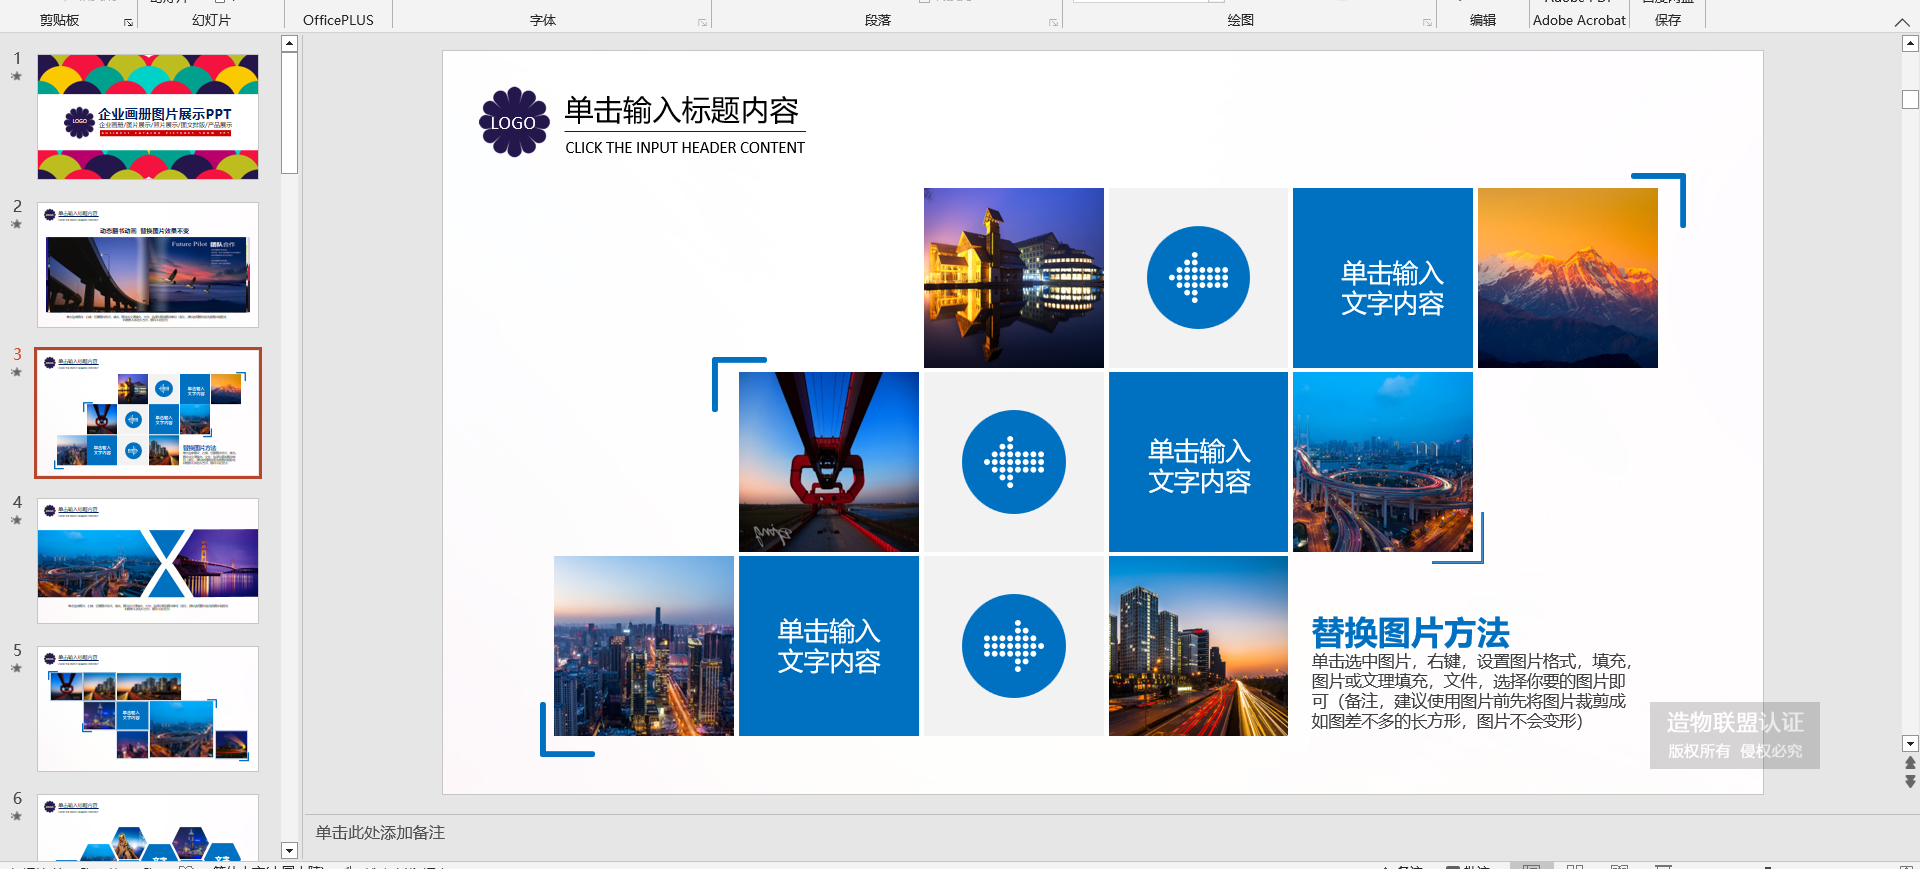The height and width of the screenshot is (869, 1920).
Task: Select the purple flower LOGO on slide
Action: point(514,122)
